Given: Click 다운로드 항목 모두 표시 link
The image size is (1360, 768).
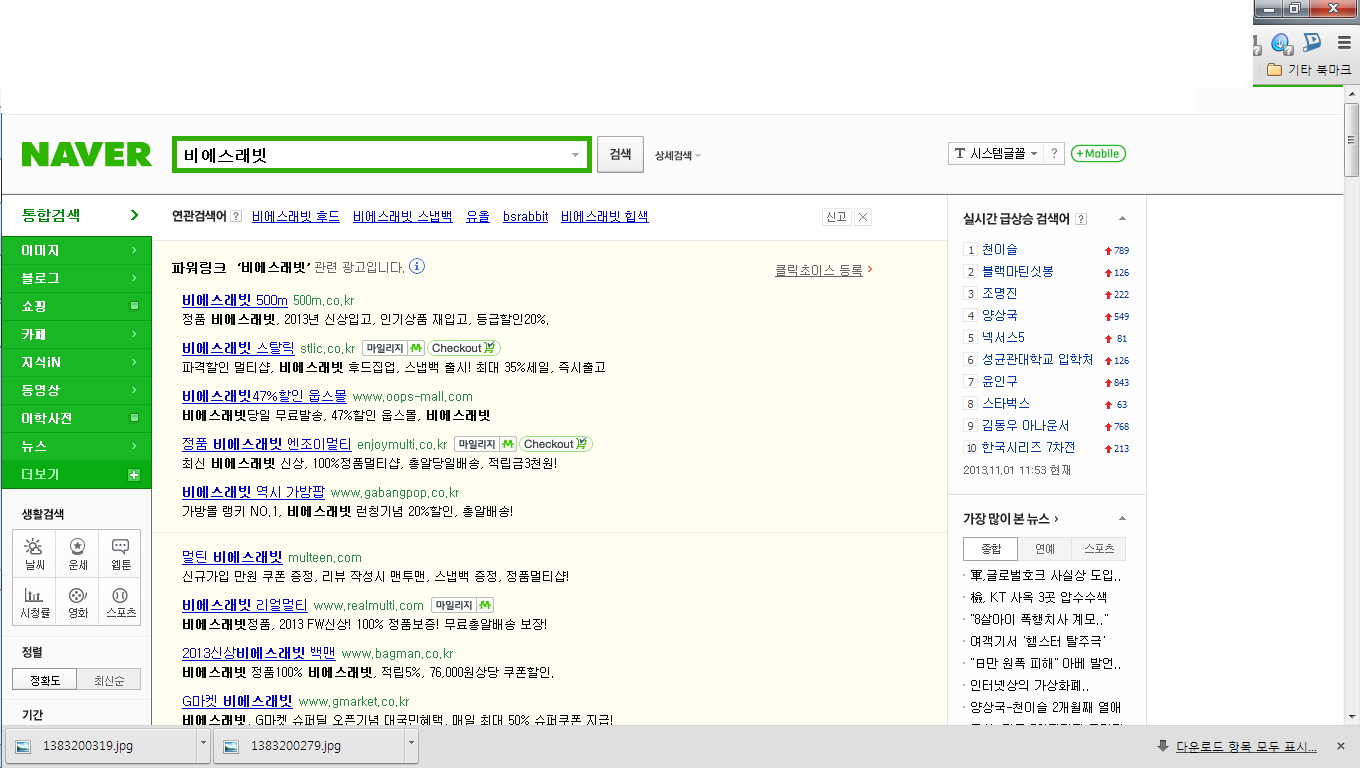Looking at the screenshot, I should click(1246, 746).
